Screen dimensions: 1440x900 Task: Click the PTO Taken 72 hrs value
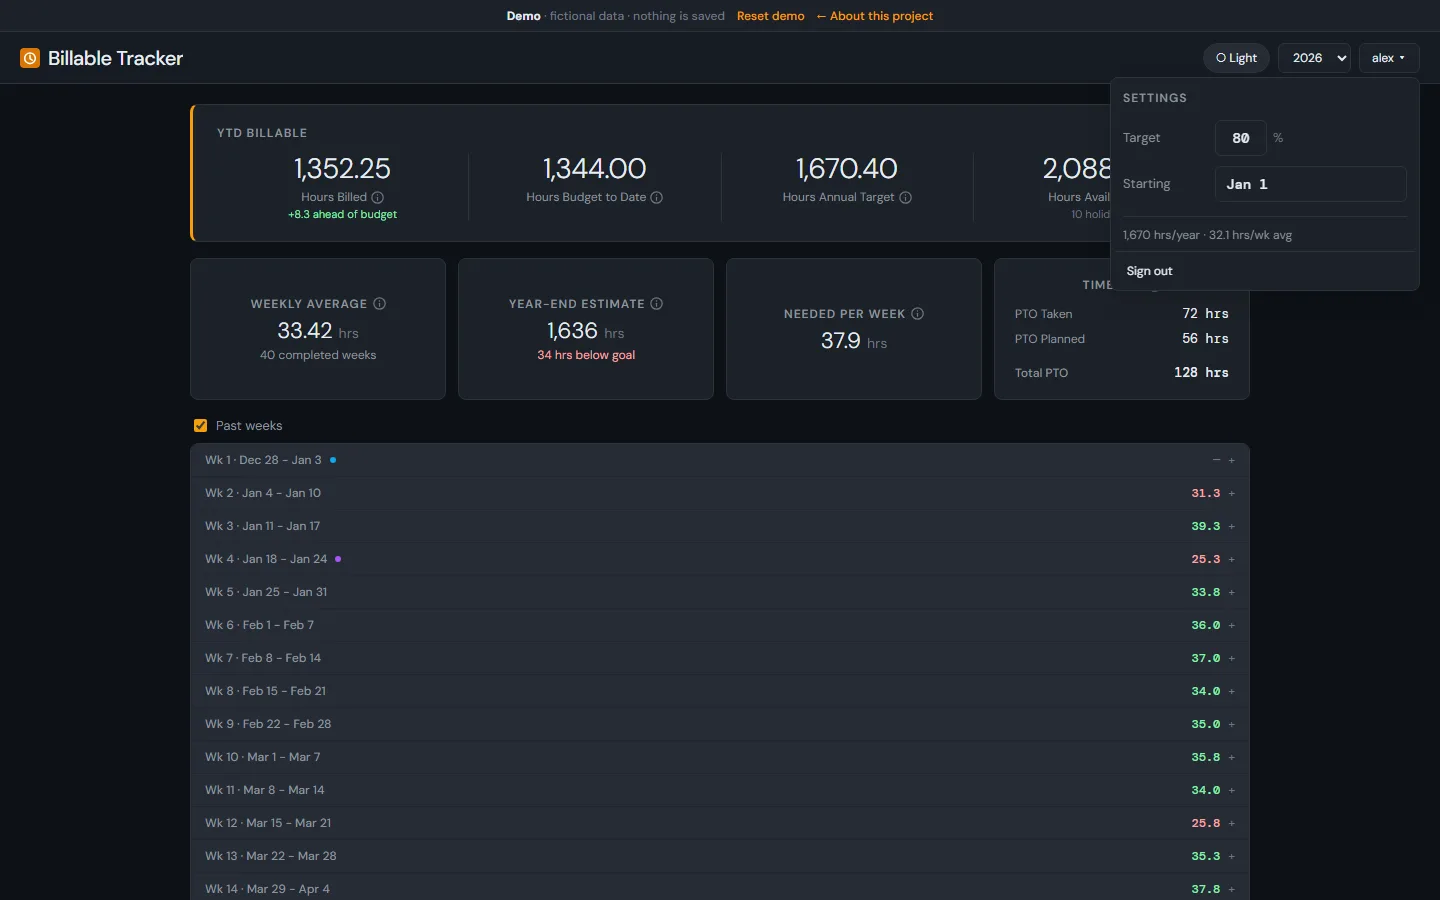coord(1205,314)
